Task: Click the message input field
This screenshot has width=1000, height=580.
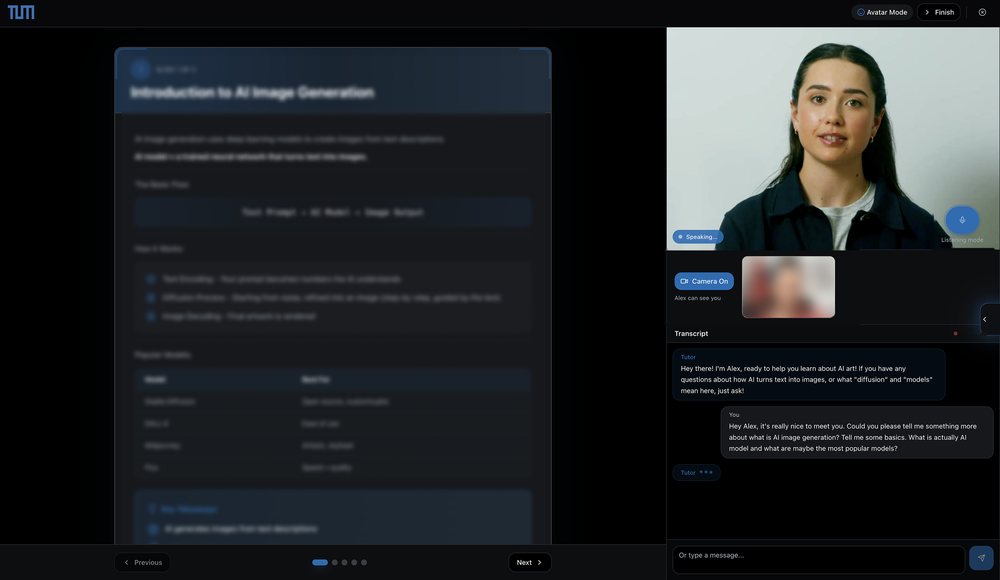Action: click(818, 560)
